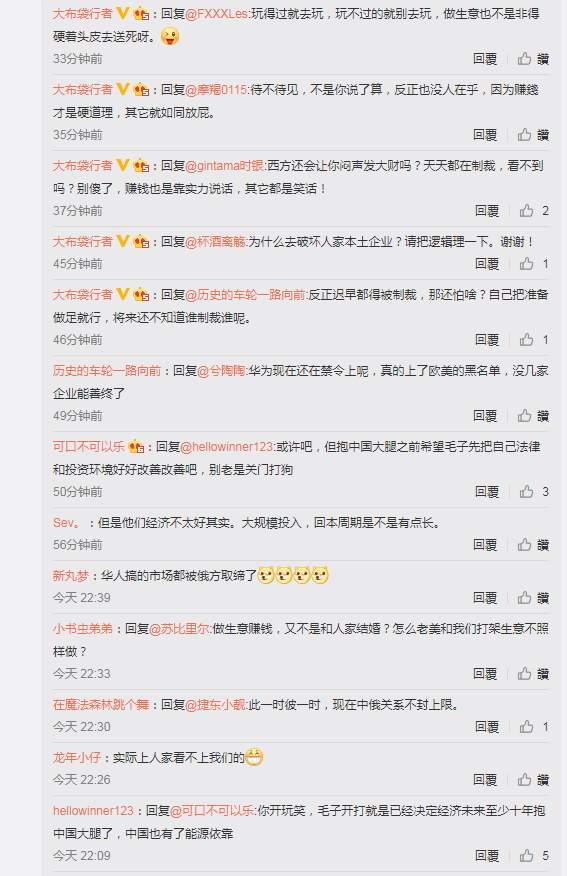Open 历史的车轮一路向前's profile from the 49分钟前 comment

(107, 371)
